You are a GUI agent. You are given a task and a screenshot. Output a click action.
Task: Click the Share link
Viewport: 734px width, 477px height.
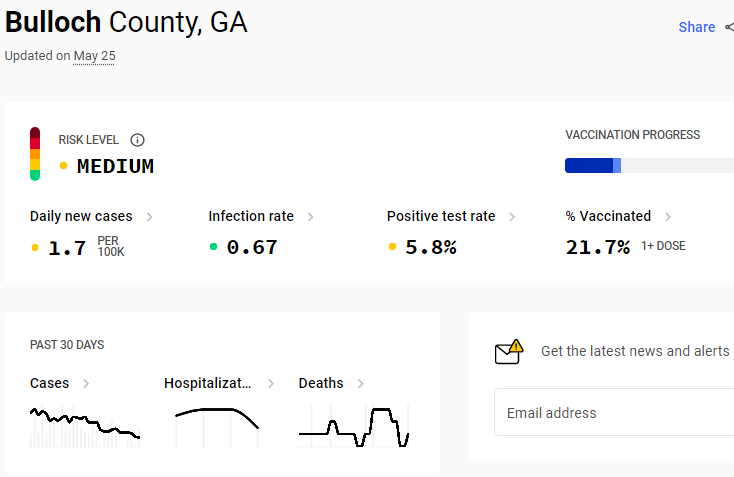tap(697, 27)
